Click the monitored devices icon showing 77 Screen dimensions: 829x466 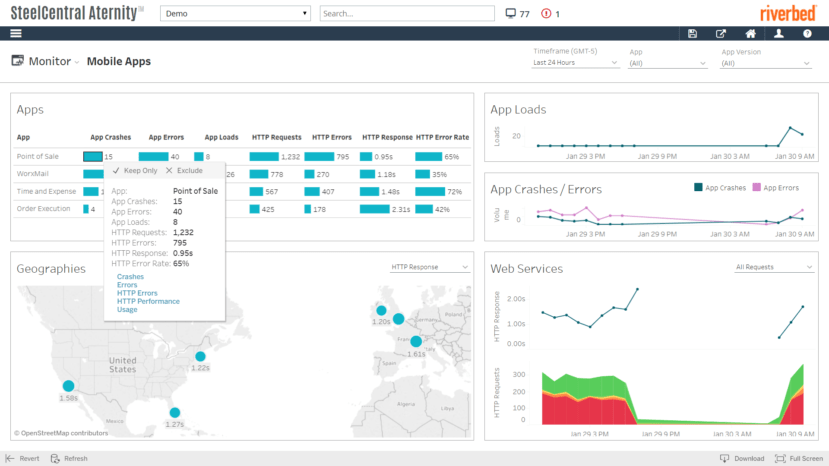[x=510, y=13]
